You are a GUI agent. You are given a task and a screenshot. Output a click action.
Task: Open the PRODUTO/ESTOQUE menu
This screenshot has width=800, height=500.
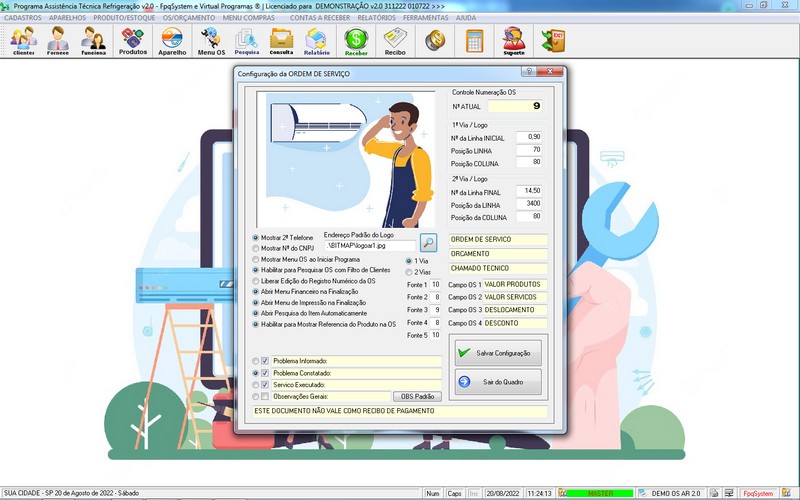[x=124, y=18]
